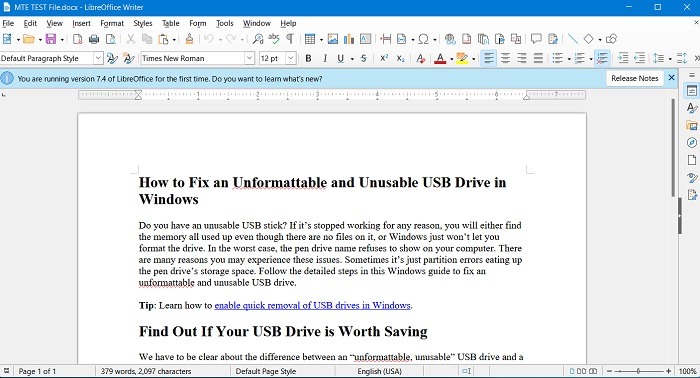Click the Cut scissors icon
This screenshot has height=378, width=700.
pos(130,39)
